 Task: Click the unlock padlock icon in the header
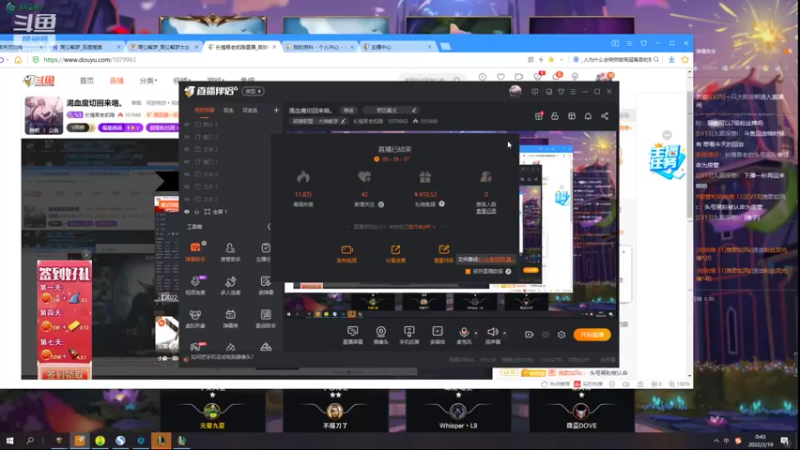coord(555,116)
